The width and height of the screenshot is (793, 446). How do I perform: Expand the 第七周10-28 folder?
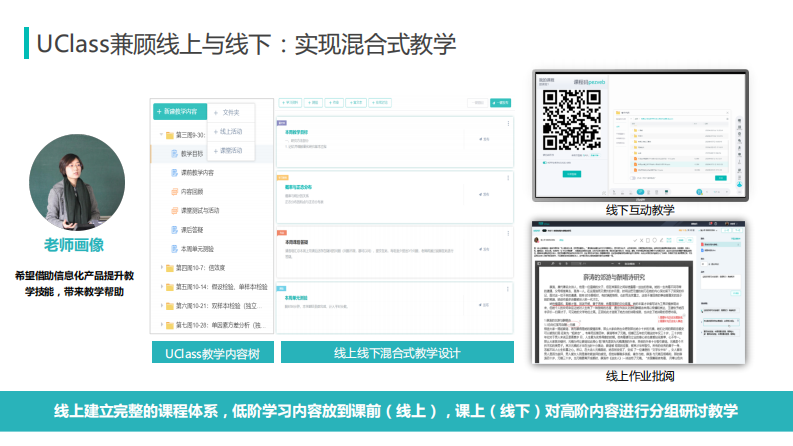[x=162, y=325]
